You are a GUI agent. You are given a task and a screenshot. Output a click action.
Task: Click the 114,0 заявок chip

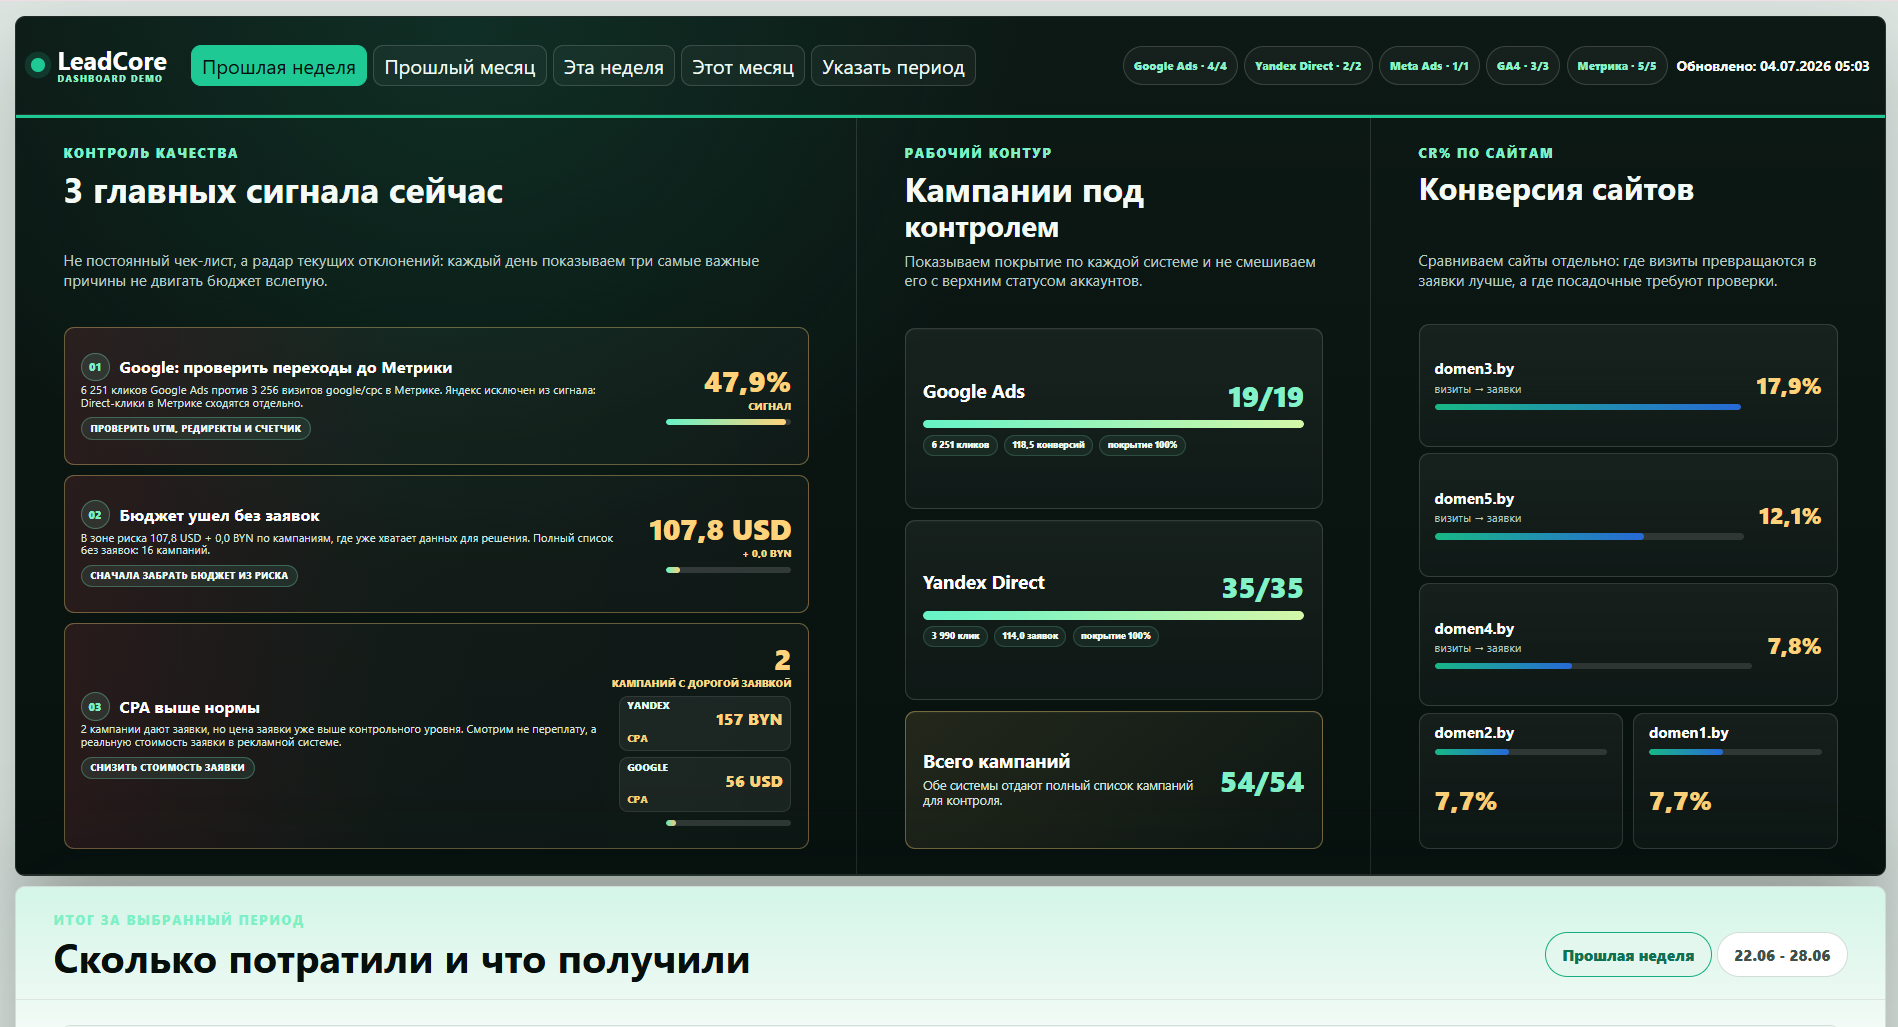coord(1030,636)
